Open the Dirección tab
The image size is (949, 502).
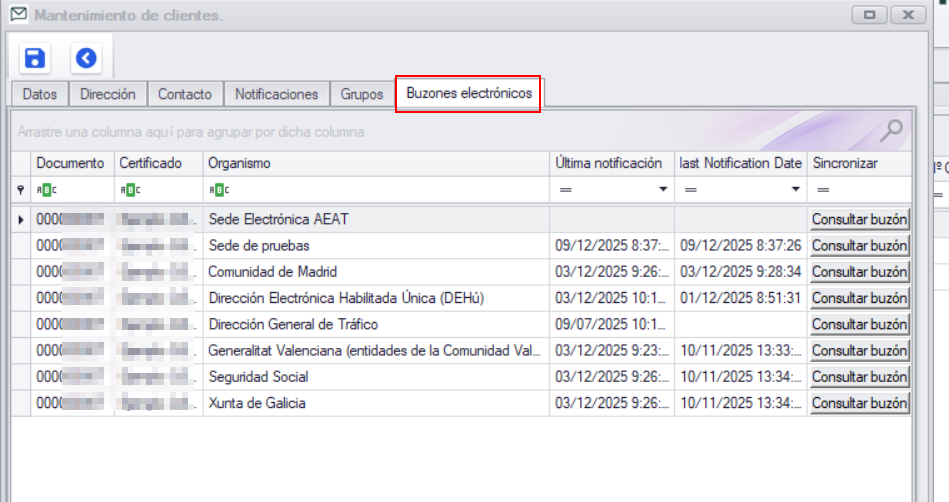click(x=108, y=94)
